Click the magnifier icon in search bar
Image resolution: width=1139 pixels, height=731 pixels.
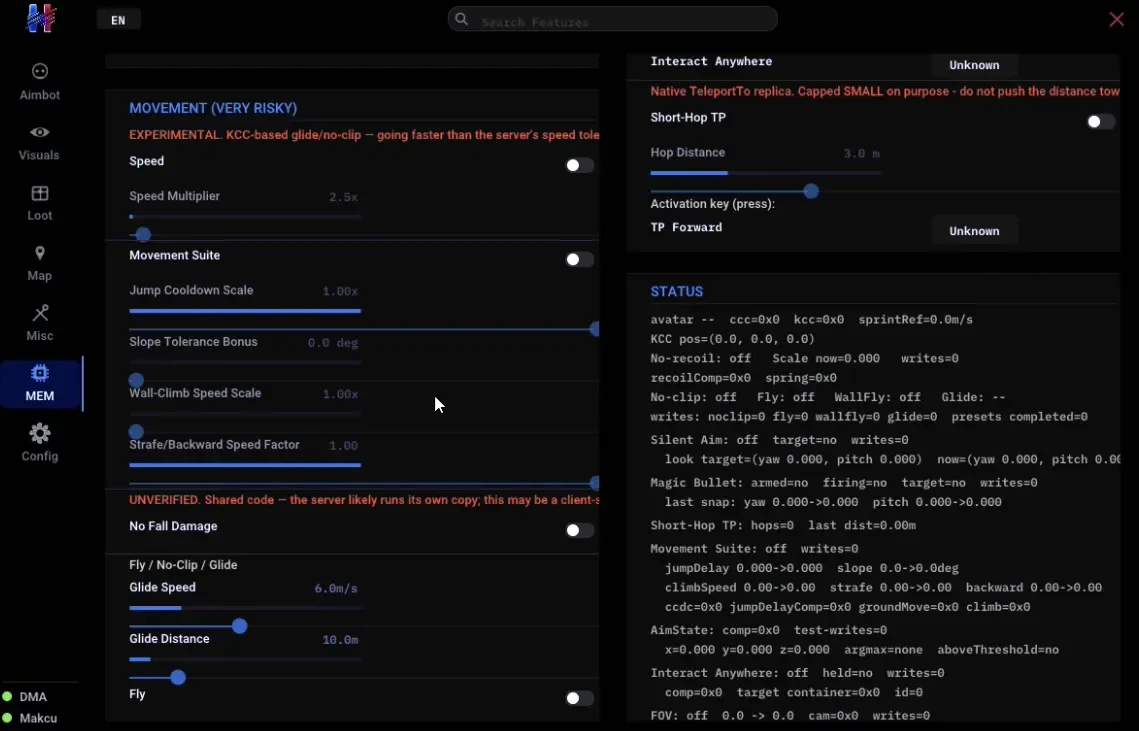461,19
